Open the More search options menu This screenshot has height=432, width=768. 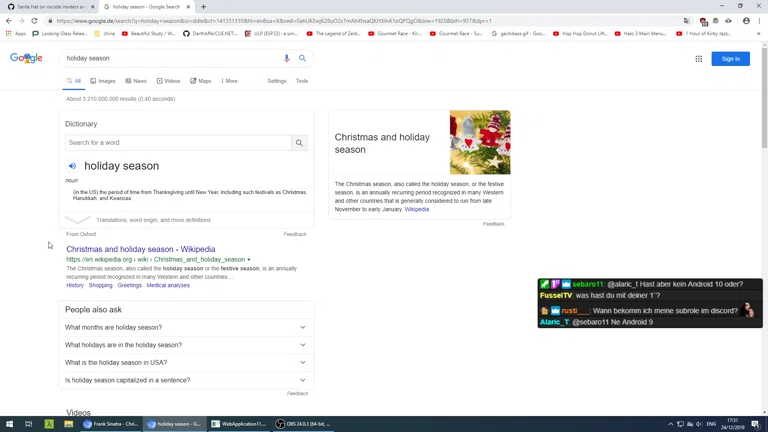tap(229, 81)
